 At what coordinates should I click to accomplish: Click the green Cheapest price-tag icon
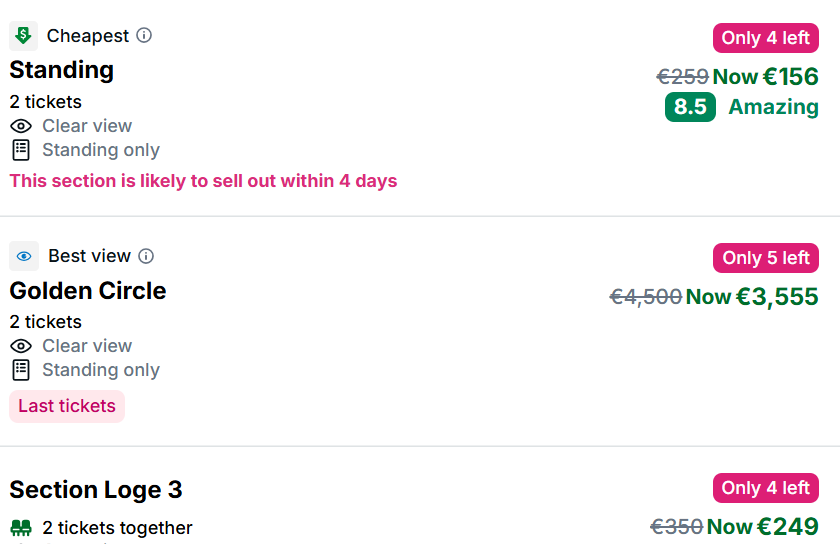click(24, 36)
